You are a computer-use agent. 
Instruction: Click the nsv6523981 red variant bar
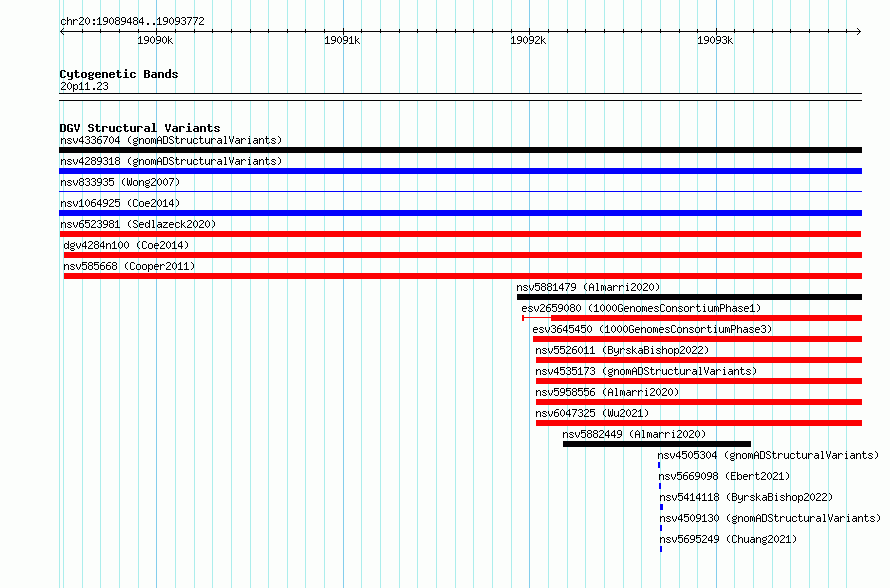(x=460, y=234)
